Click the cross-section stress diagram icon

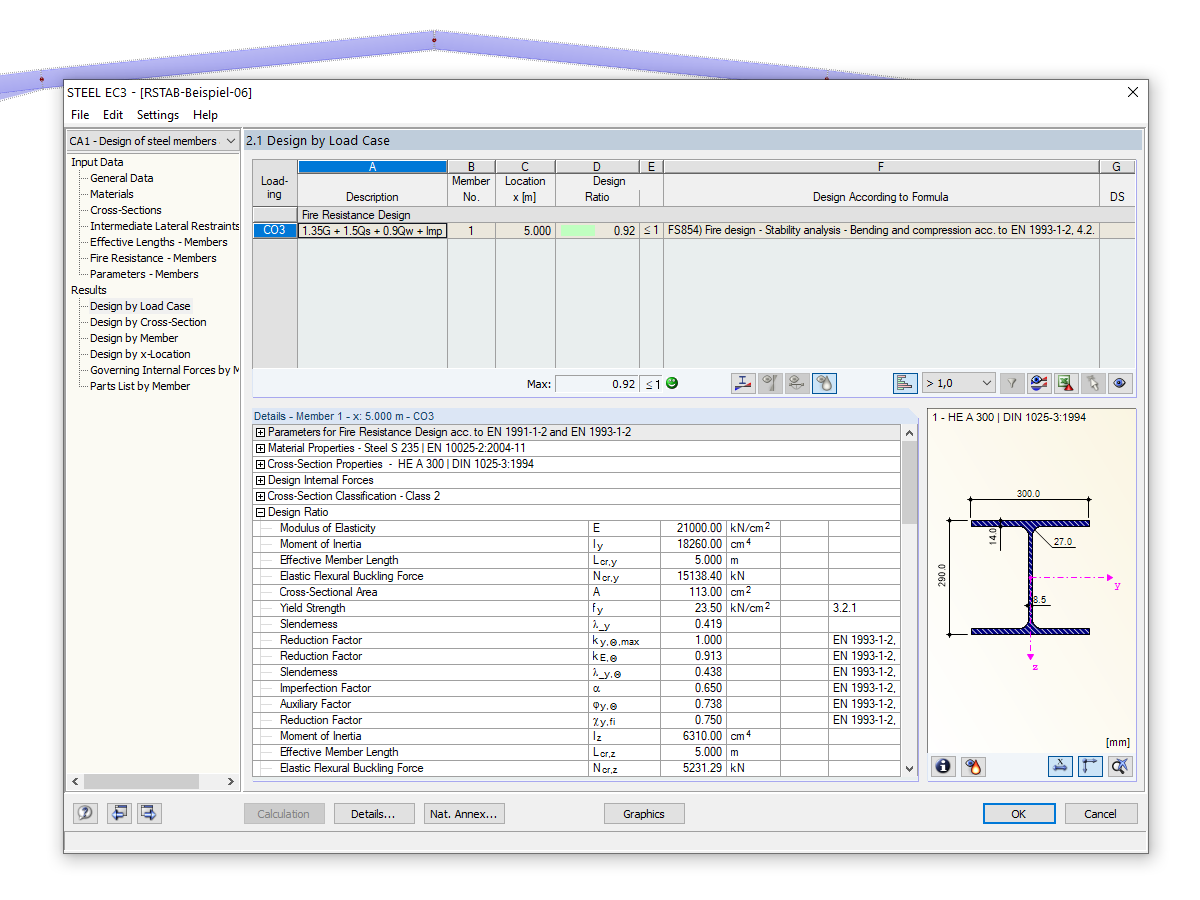(743, 383)
